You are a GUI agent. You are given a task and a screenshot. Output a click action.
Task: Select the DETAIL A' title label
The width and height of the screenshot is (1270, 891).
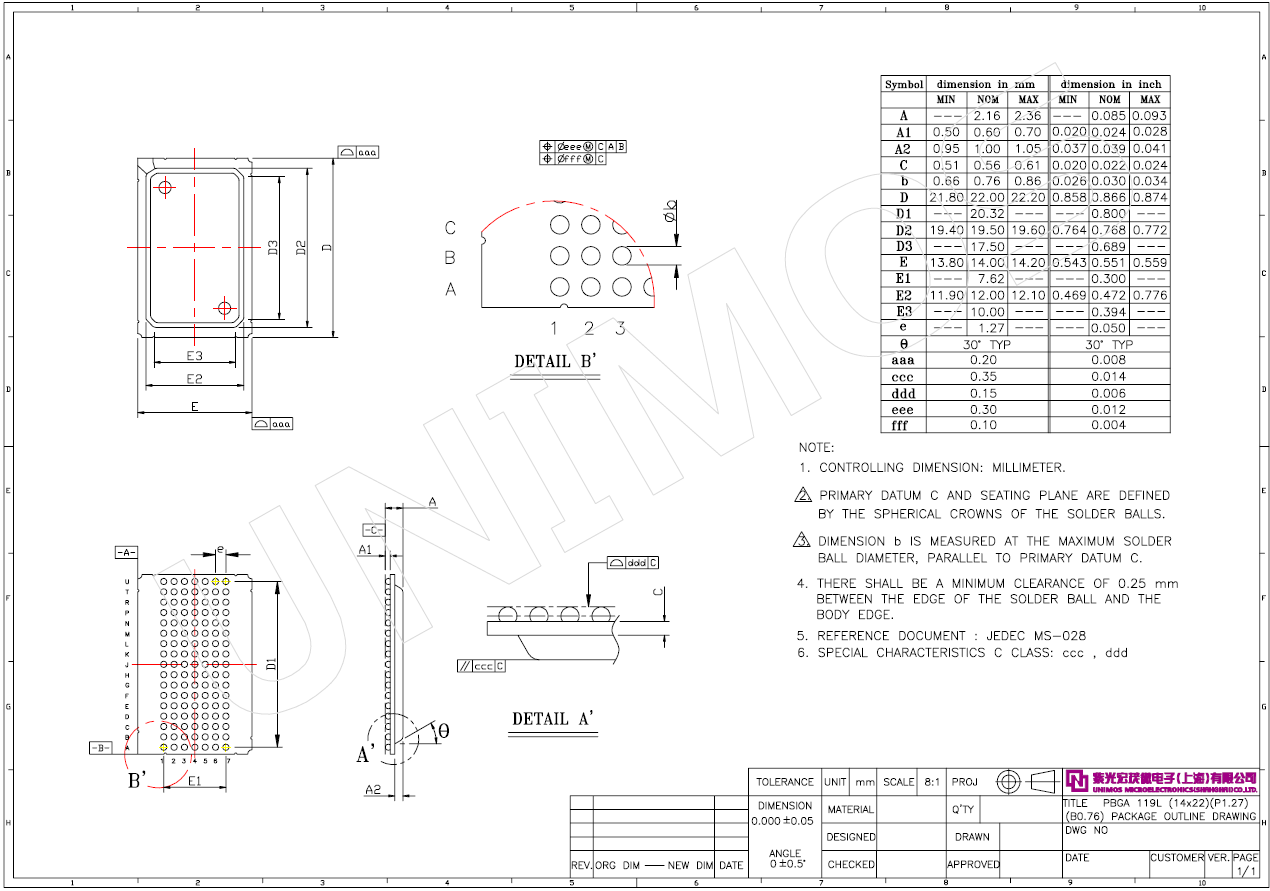point(553,719)
